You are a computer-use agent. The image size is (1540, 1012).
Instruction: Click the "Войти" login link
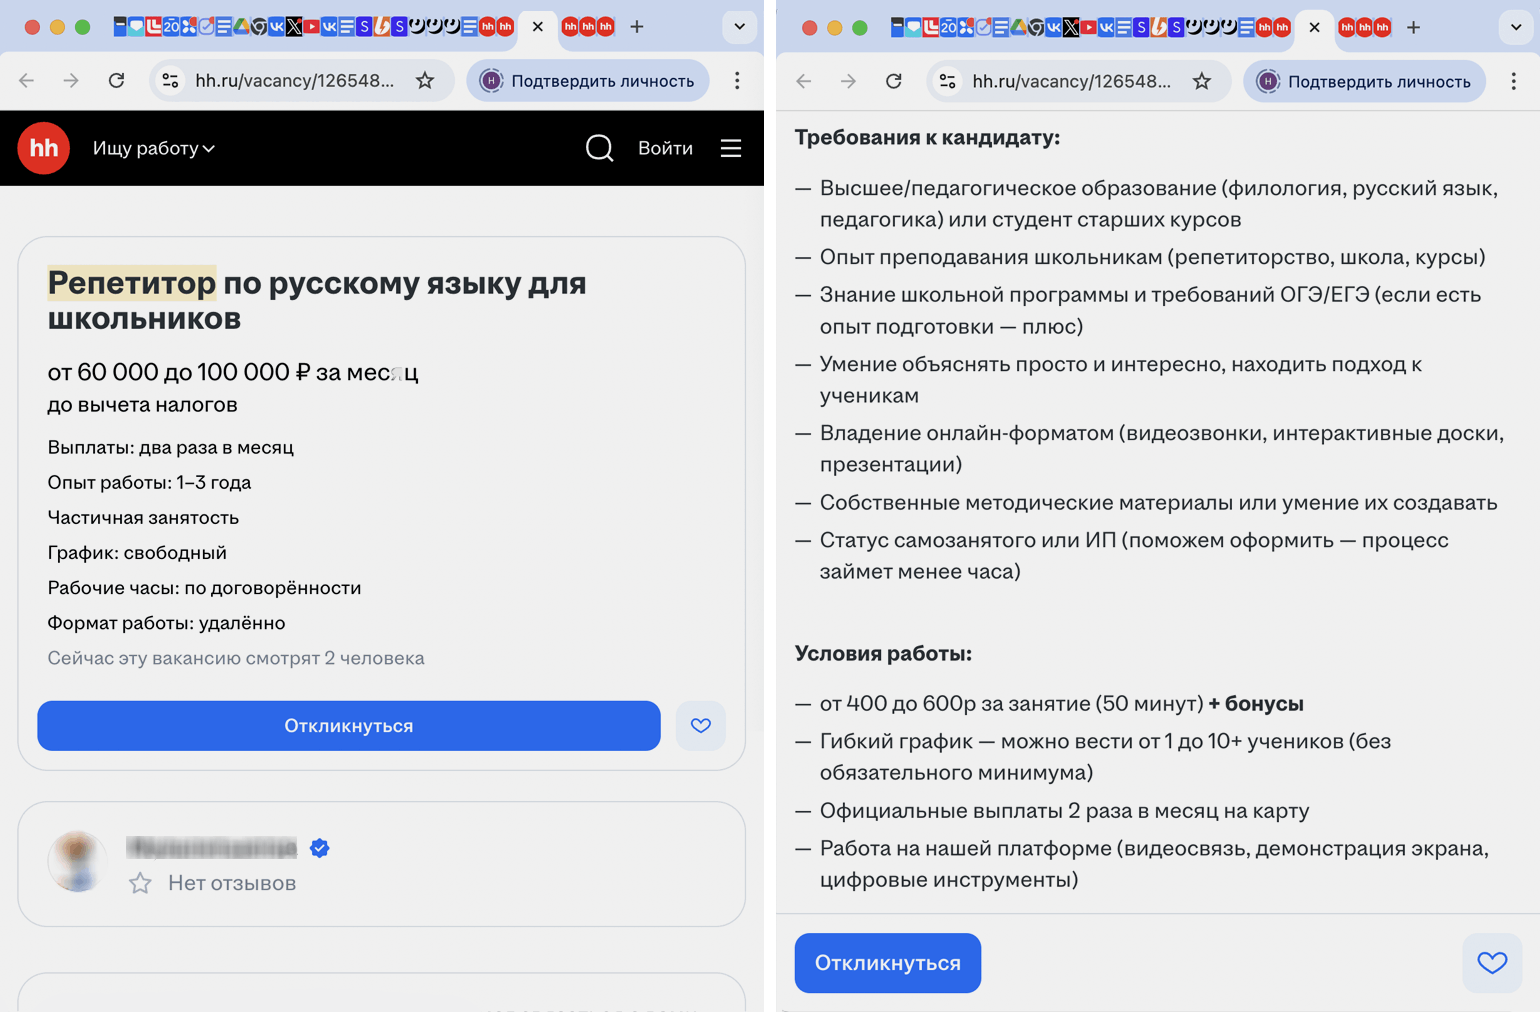click(x=665, y=148)
